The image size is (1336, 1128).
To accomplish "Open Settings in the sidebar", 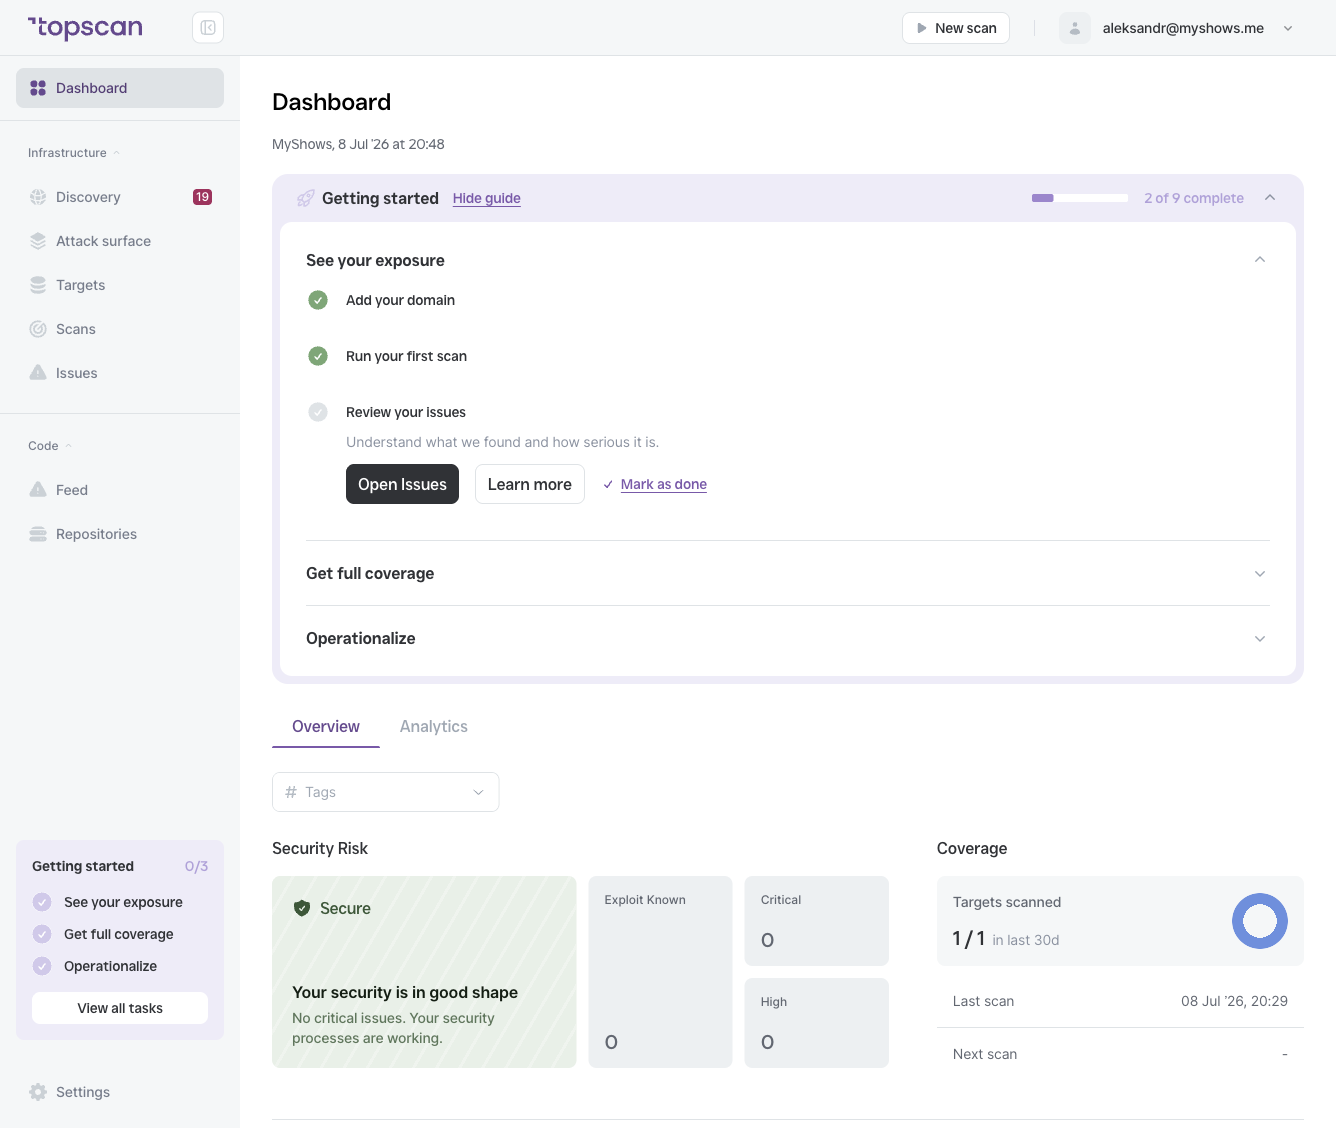I will coord(120,1092).
